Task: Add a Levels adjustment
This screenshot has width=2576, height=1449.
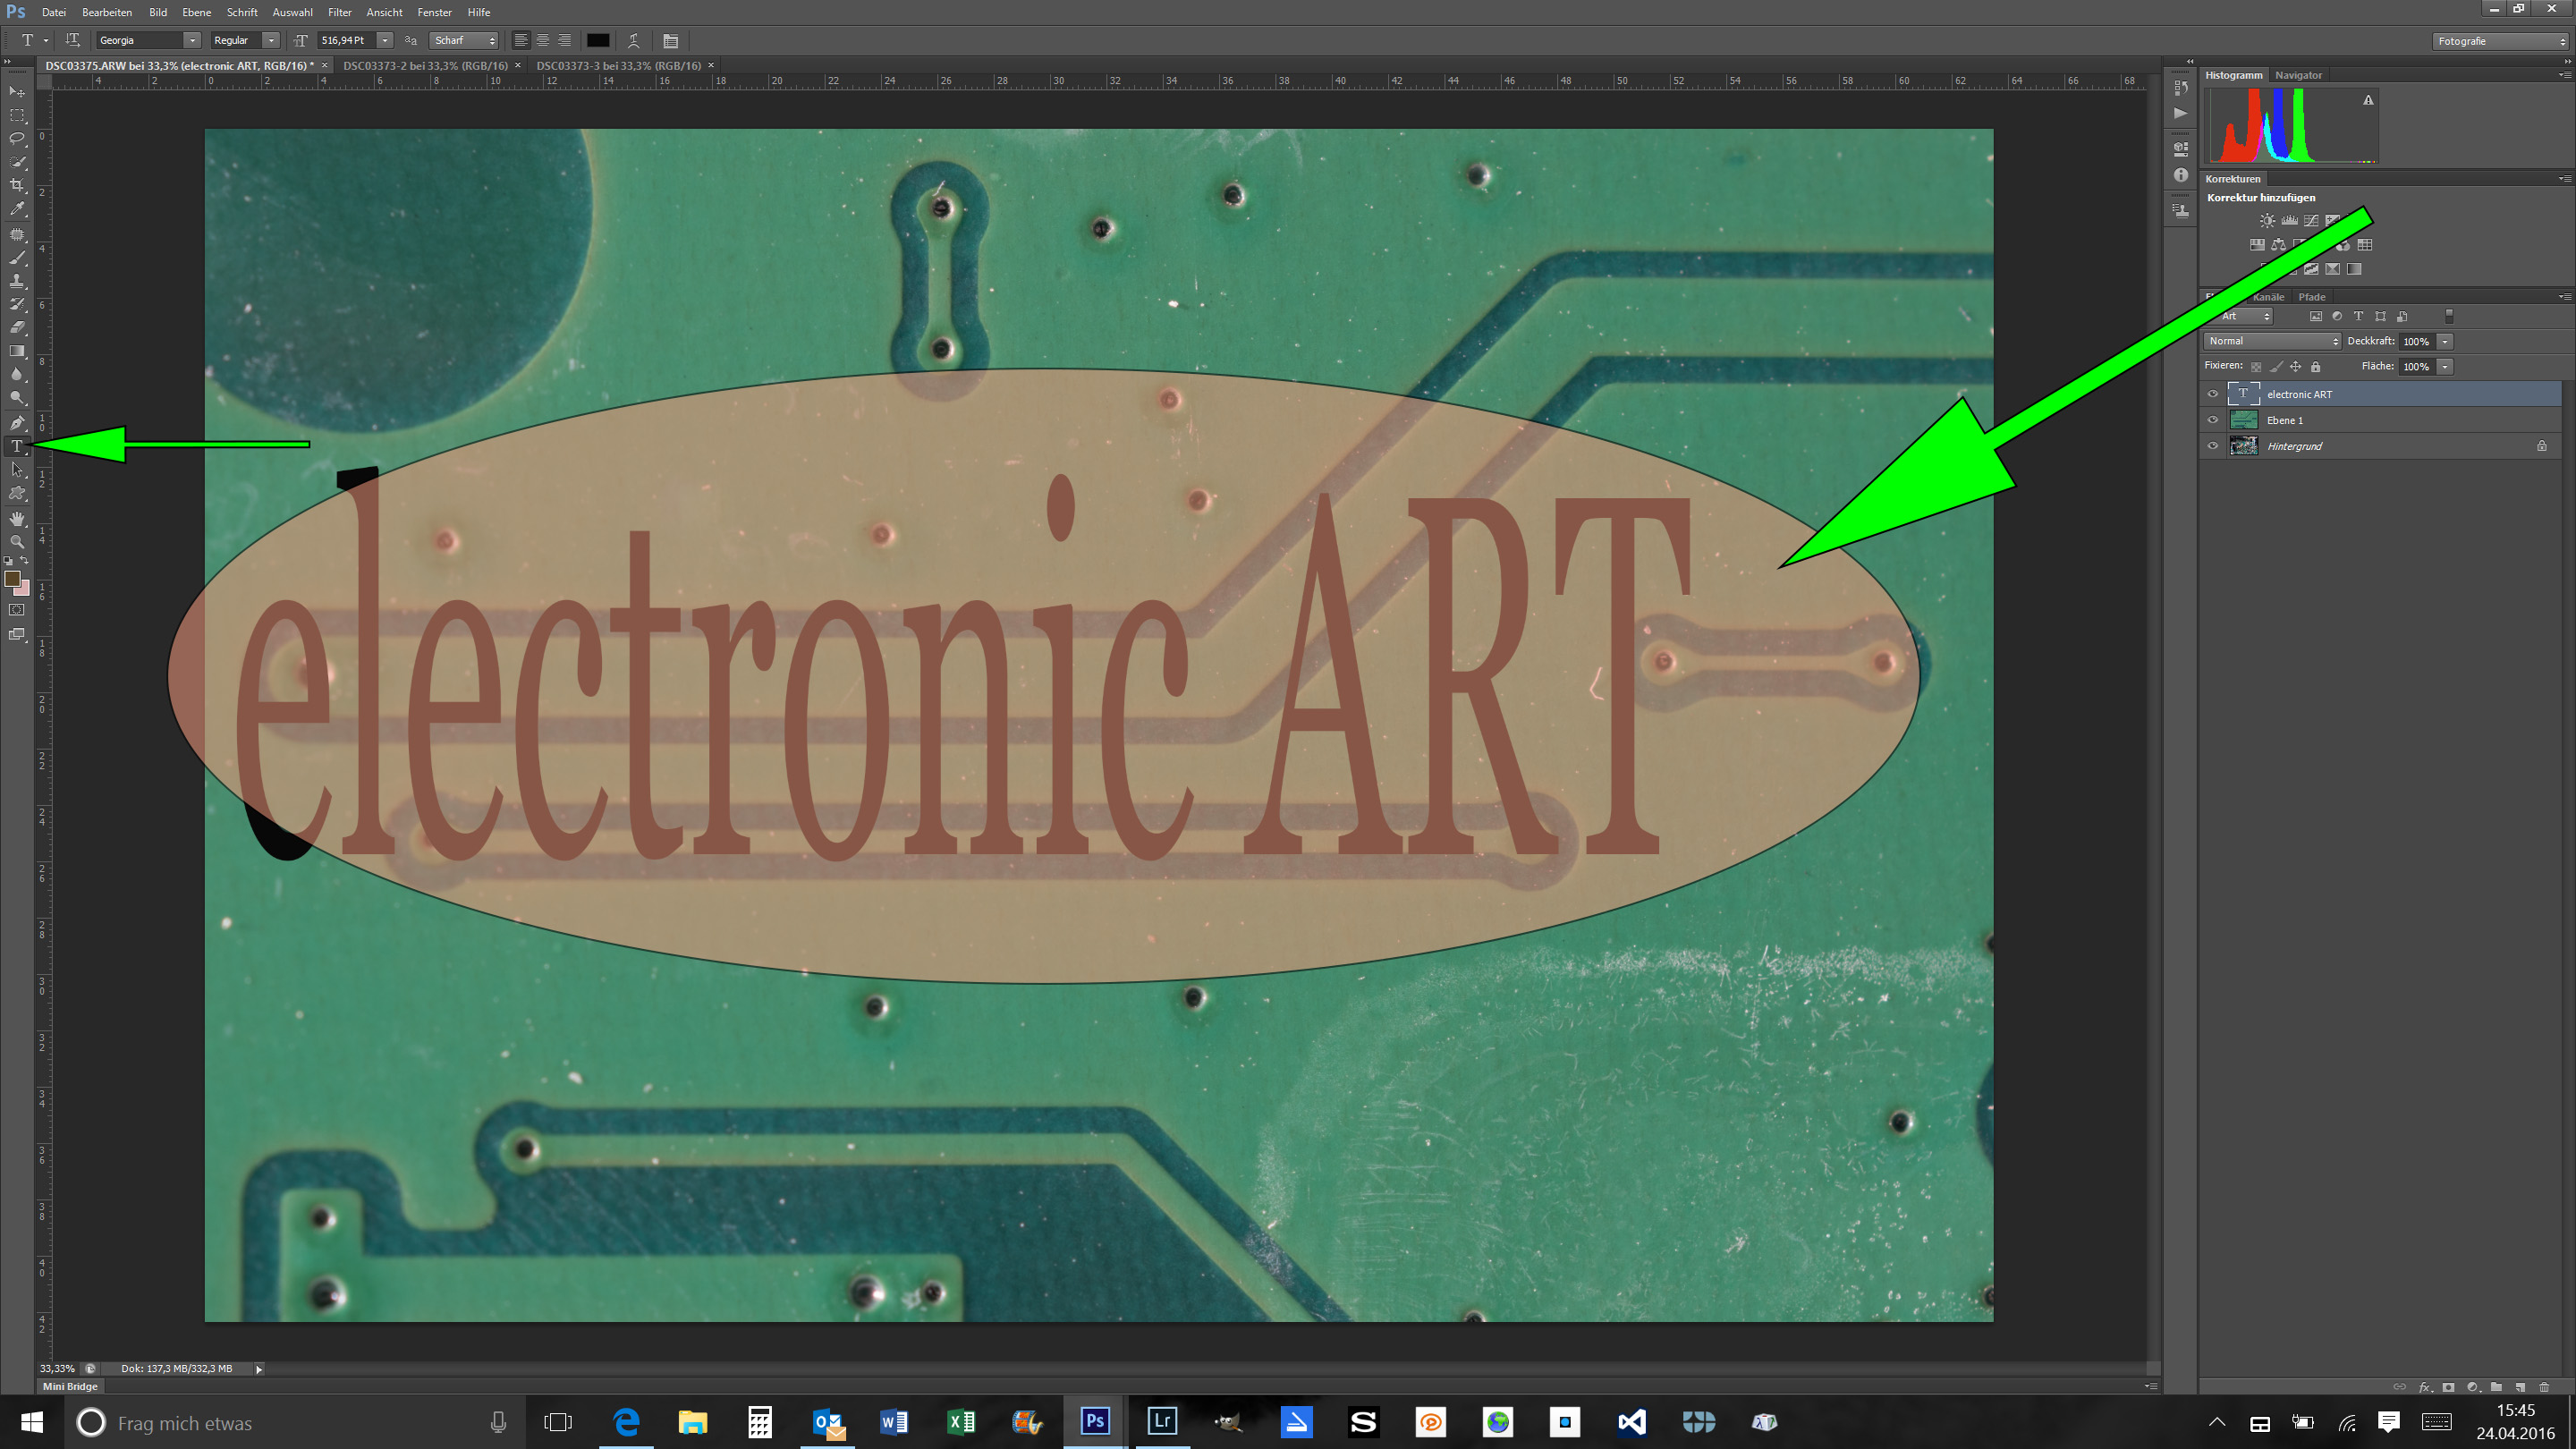Action: (x=2289, y=220)
